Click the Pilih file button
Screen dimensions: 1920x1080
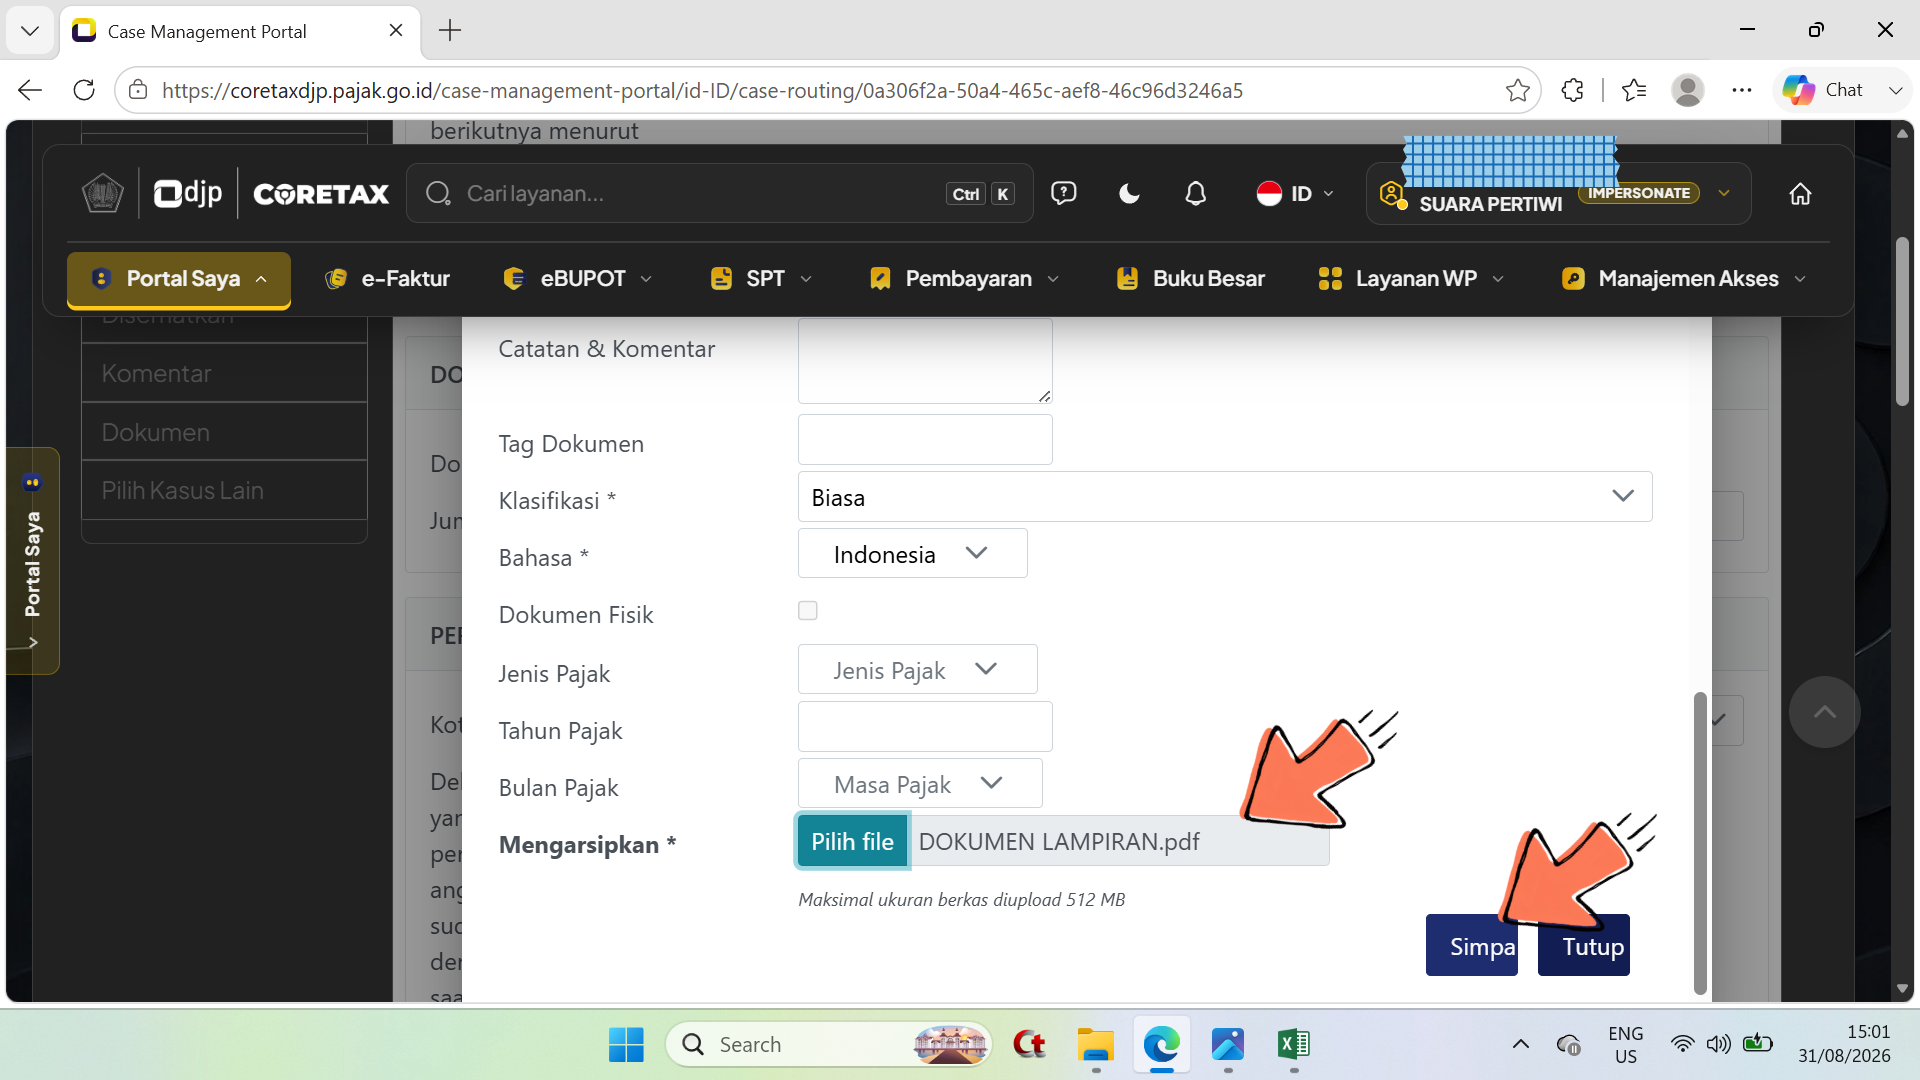[x=852, y=842]
